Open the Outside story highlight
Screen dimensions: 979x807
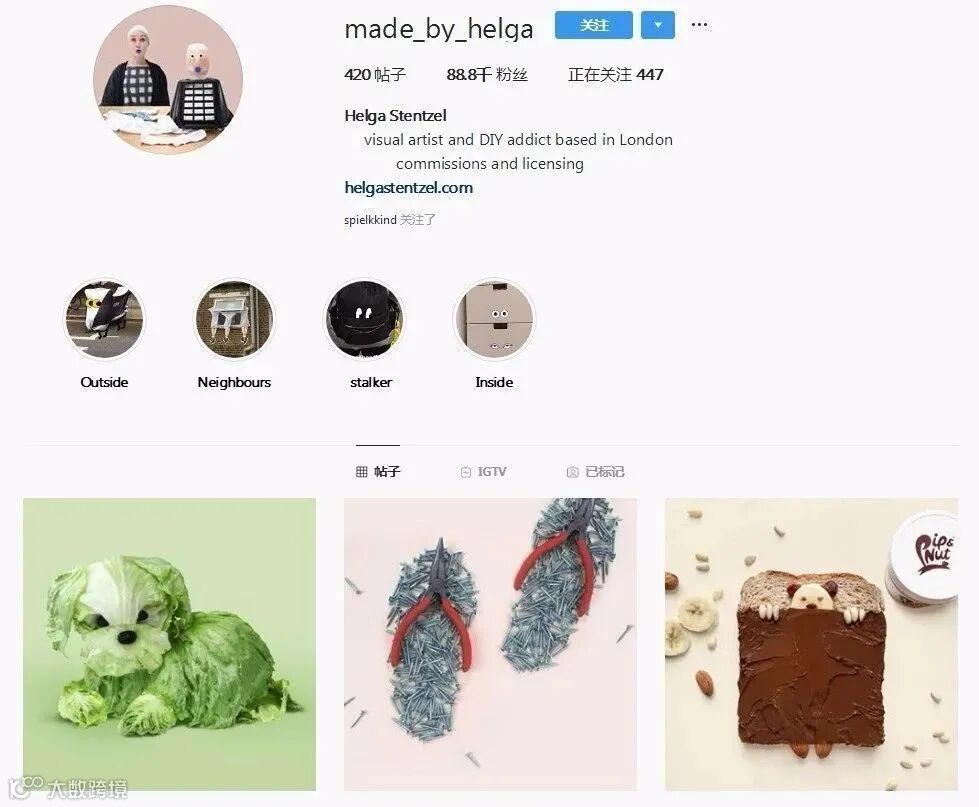[104, 319]
